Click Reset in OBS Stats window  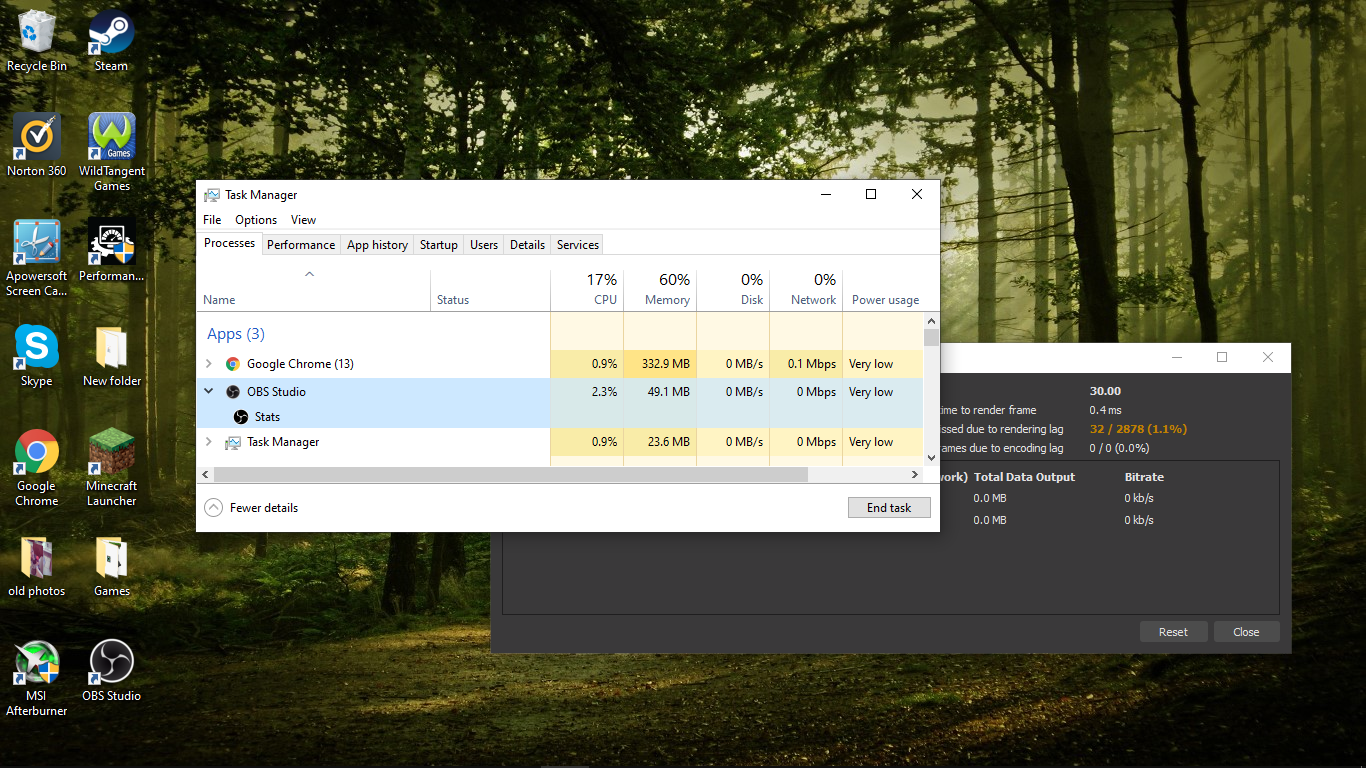[1173, 632]
